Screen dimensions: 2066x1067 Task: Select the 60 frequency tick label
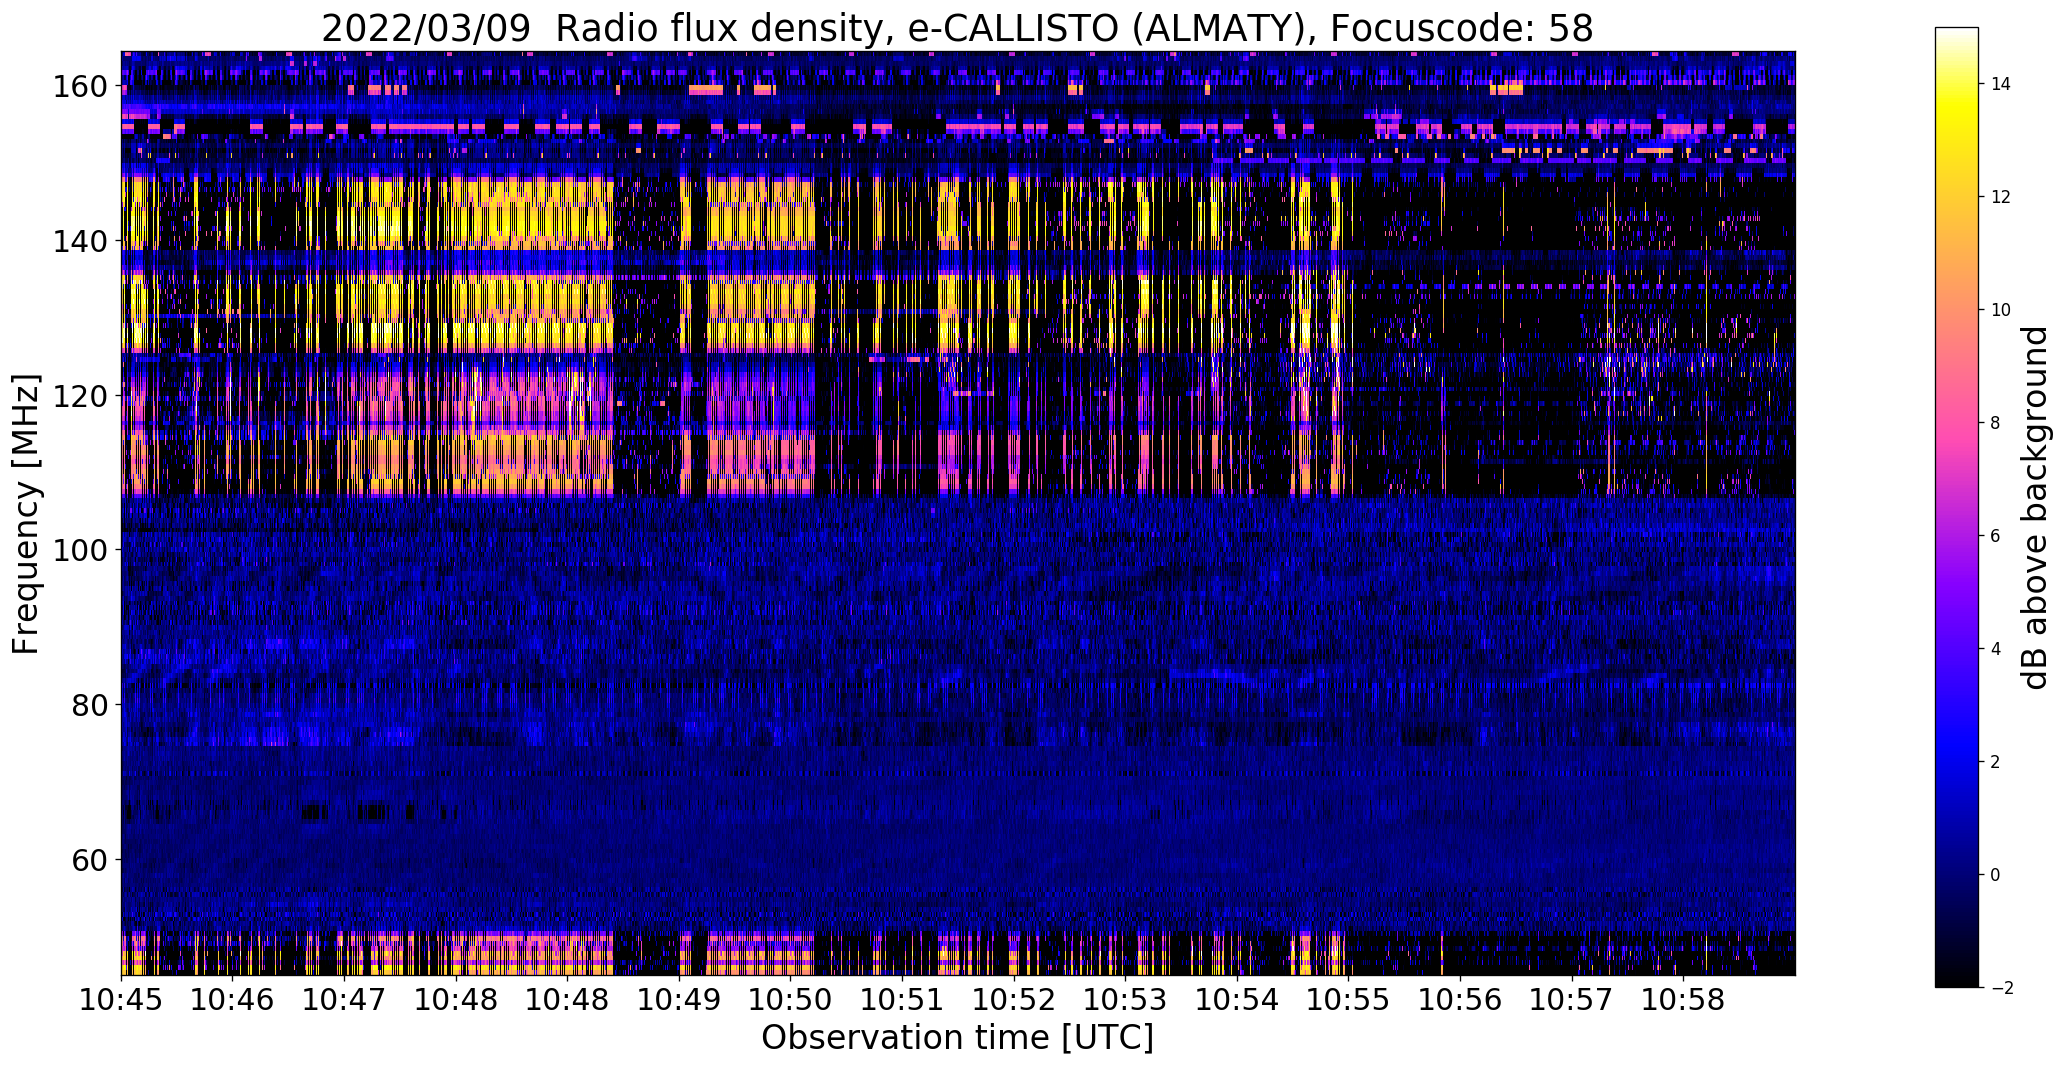tap(89, 859)
